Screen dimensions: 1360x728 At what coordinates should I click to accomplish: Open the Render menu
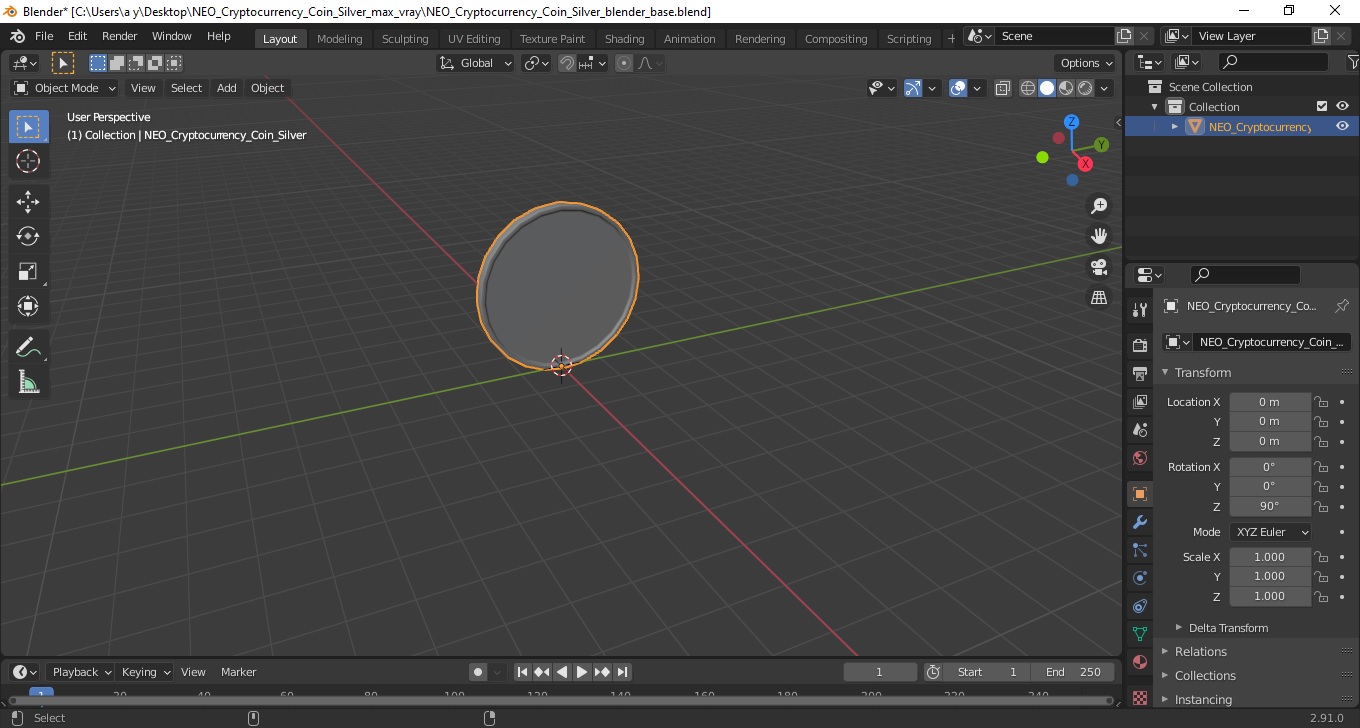coord(119,36)
